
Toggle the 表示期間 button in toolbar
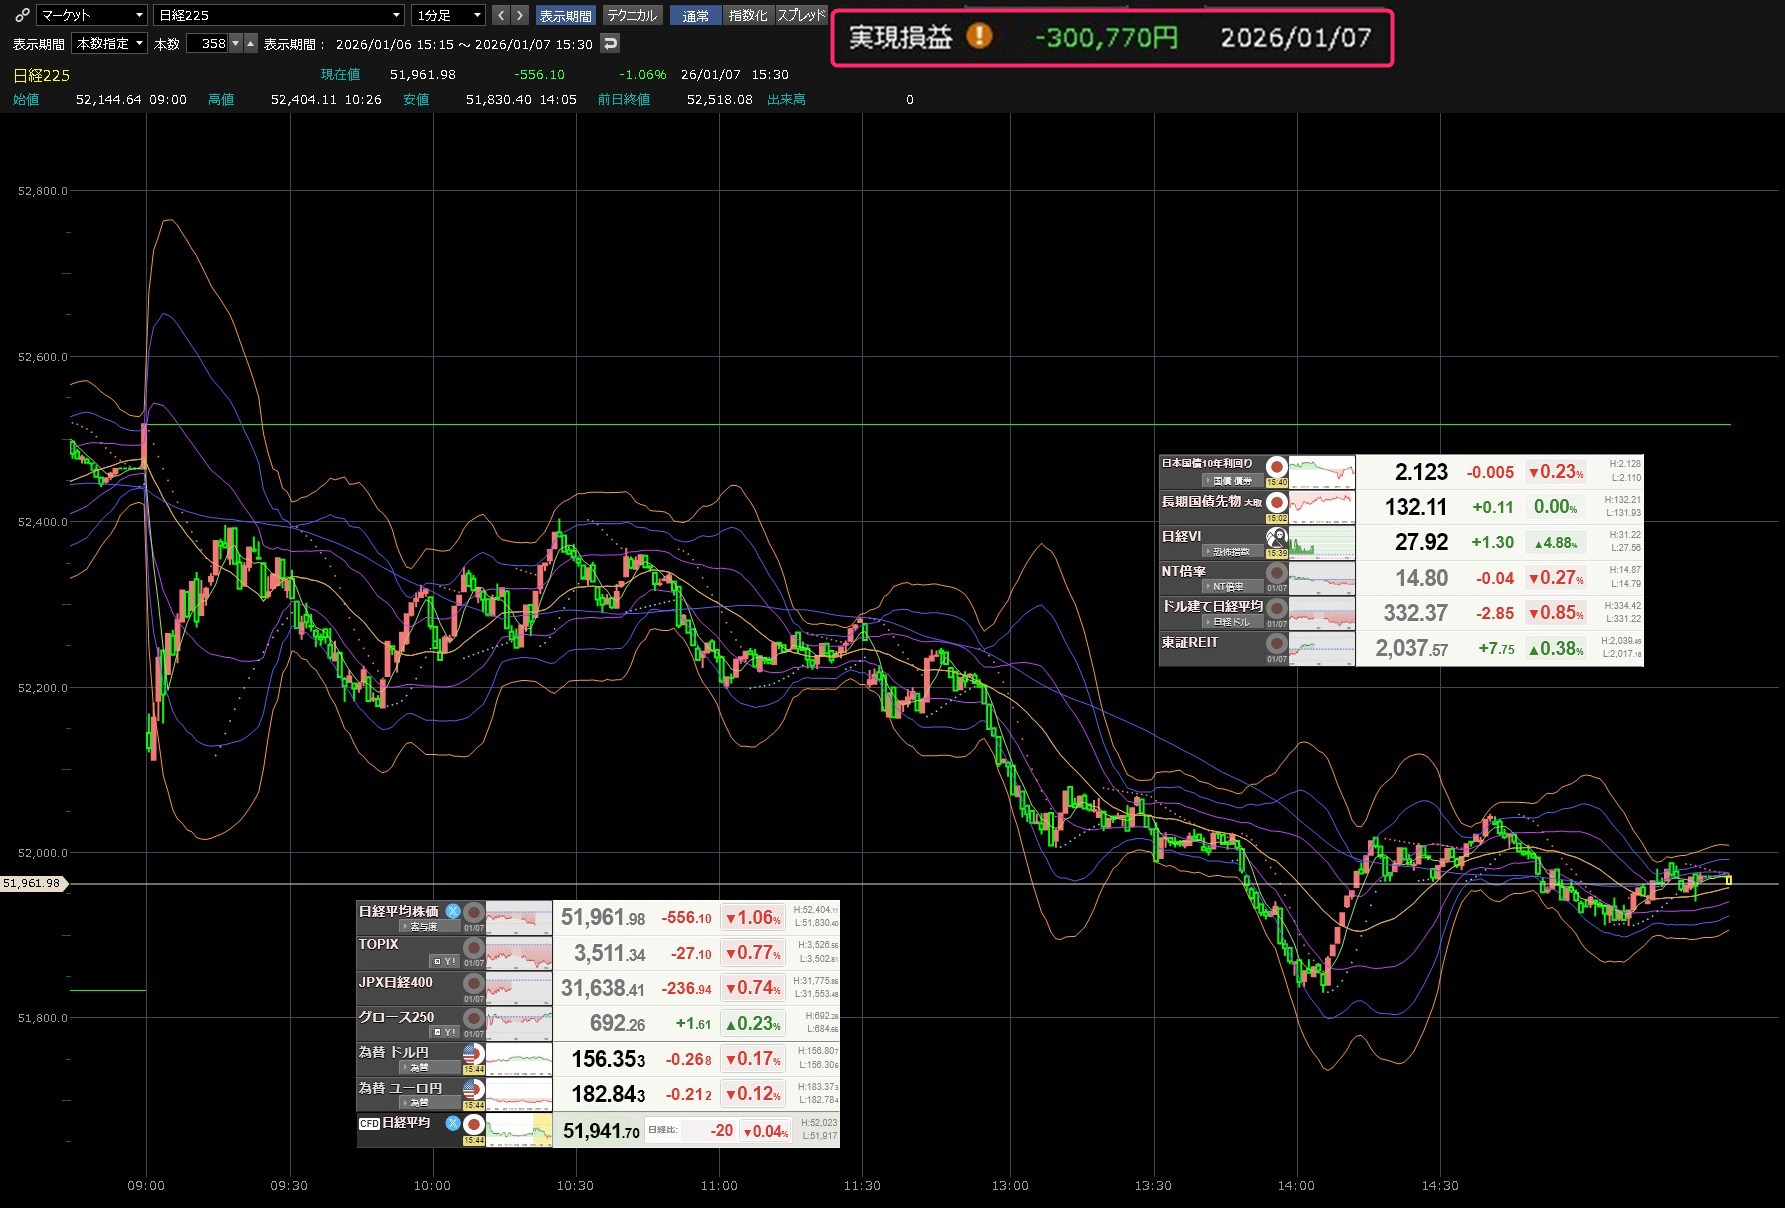click(565, 15)
